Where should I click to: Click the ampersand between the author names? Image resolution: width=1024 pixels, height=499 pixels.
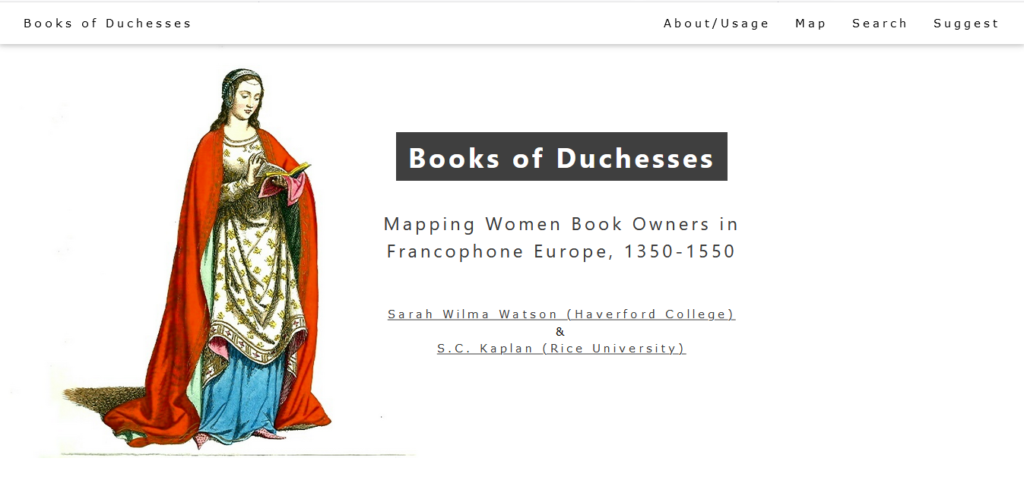click(560, 331)
